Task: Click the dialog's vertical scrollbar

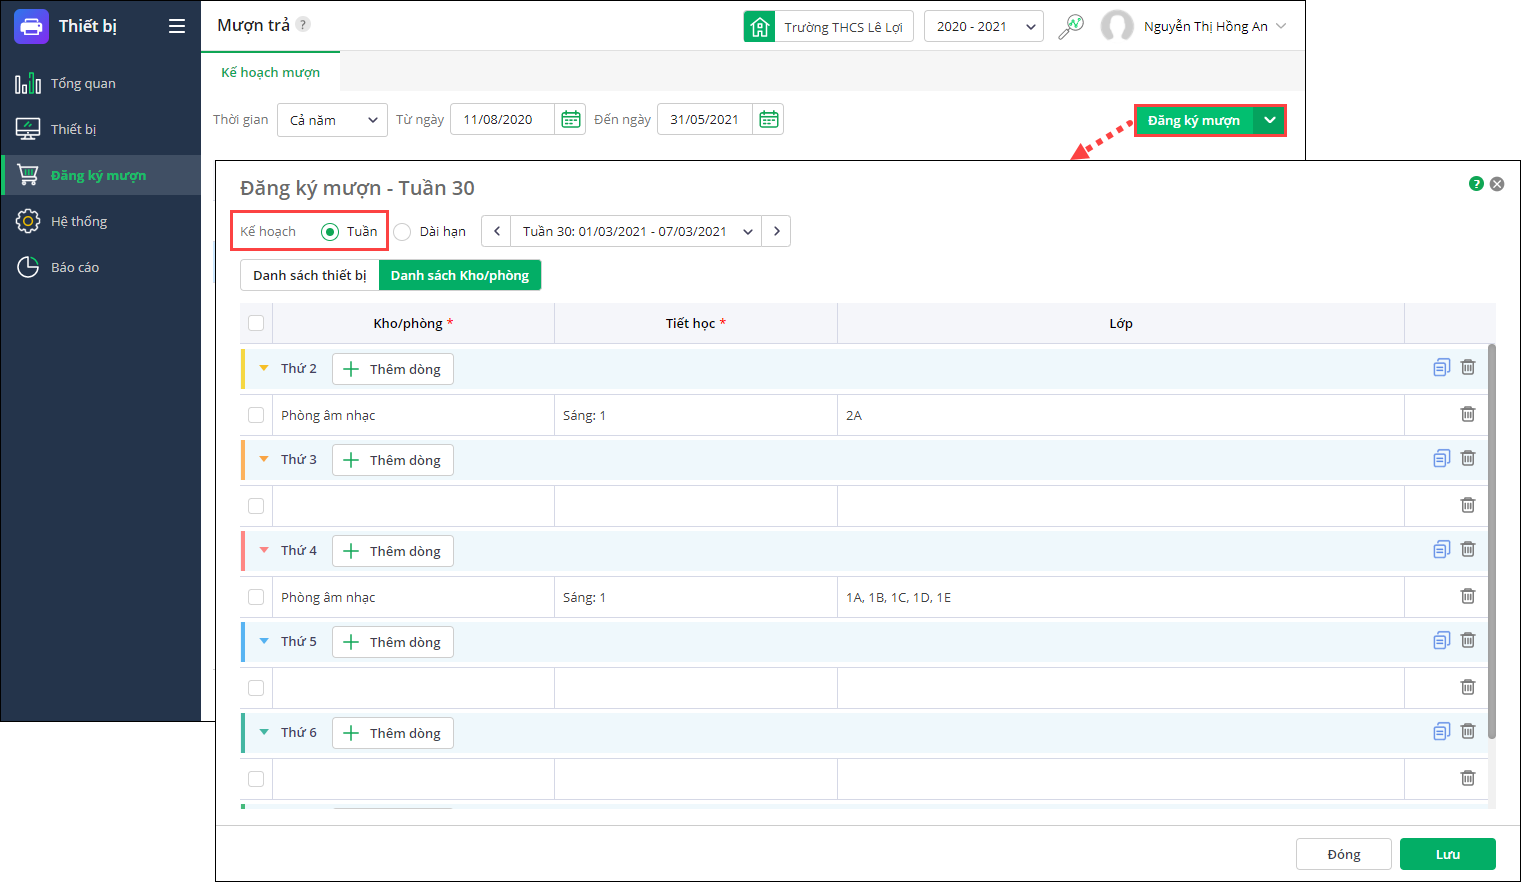Action: pos(1492,541)
